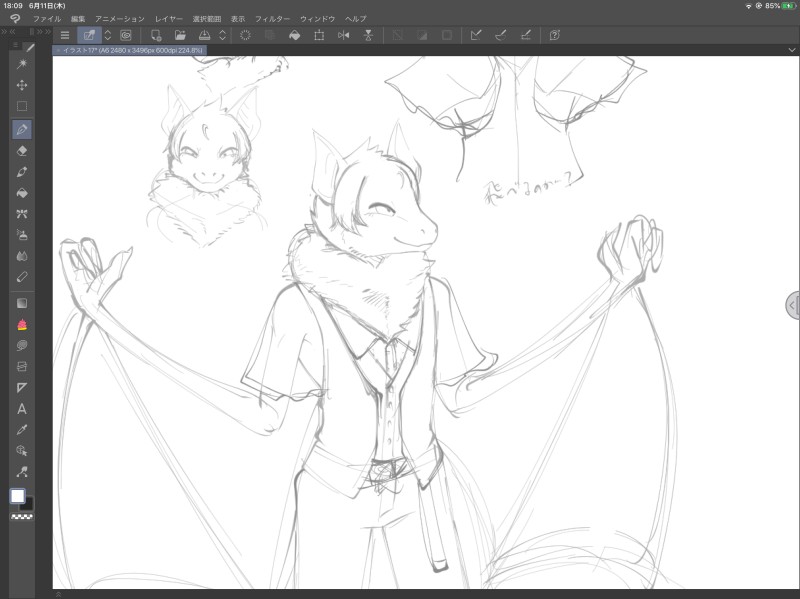The width and height of the screenshot is (800, 599).
Task: Open the ウィンドウ menu
Action: coord(317,19)
